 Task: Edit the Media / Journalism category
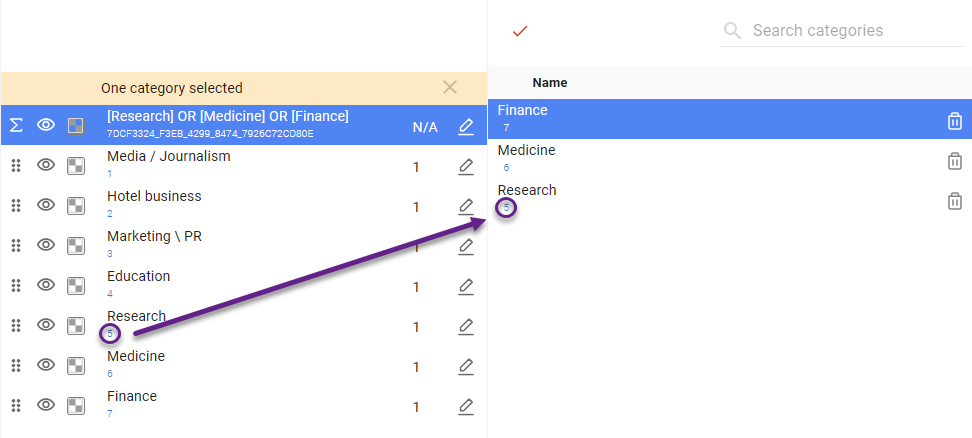tap(466, 166)
